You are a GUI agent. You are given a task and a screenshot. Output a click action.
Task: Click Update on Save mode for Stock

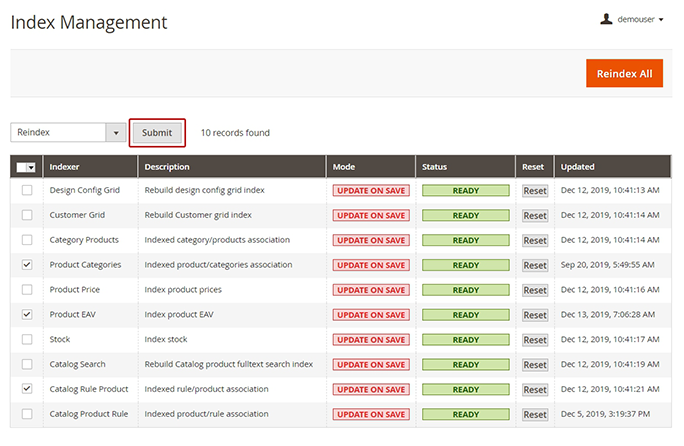pyautogui.click(x=371, y=340)
